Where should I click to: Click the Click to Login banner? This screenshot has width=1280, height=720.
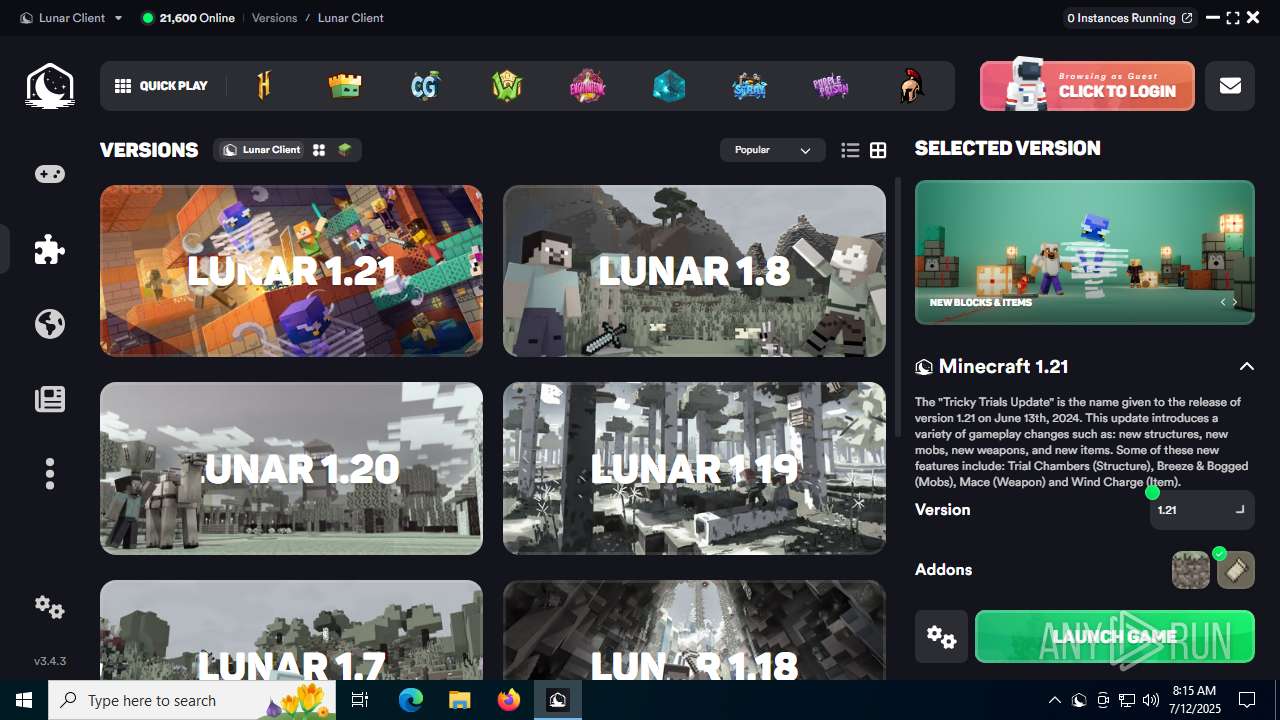click(1087, 86)
